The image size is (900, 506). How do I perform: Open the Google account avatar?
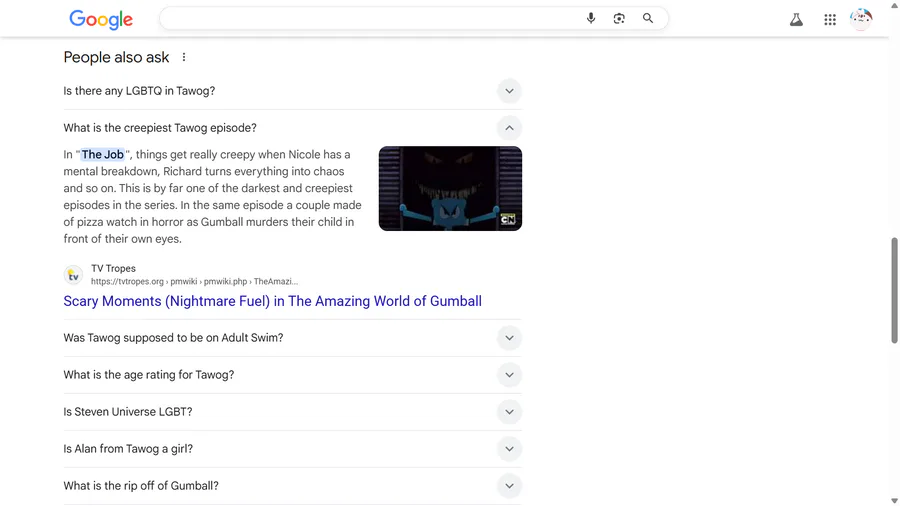pos(861,19)
